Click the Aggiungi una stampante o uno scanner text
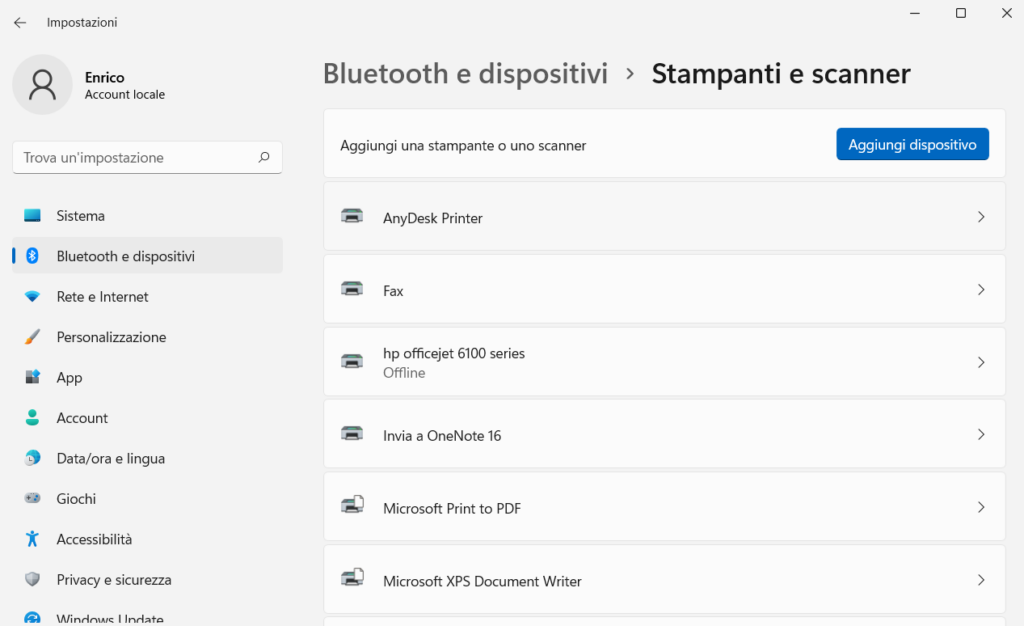The width and height of the screenshot is (1024, 626). click(x=463, y=146)
